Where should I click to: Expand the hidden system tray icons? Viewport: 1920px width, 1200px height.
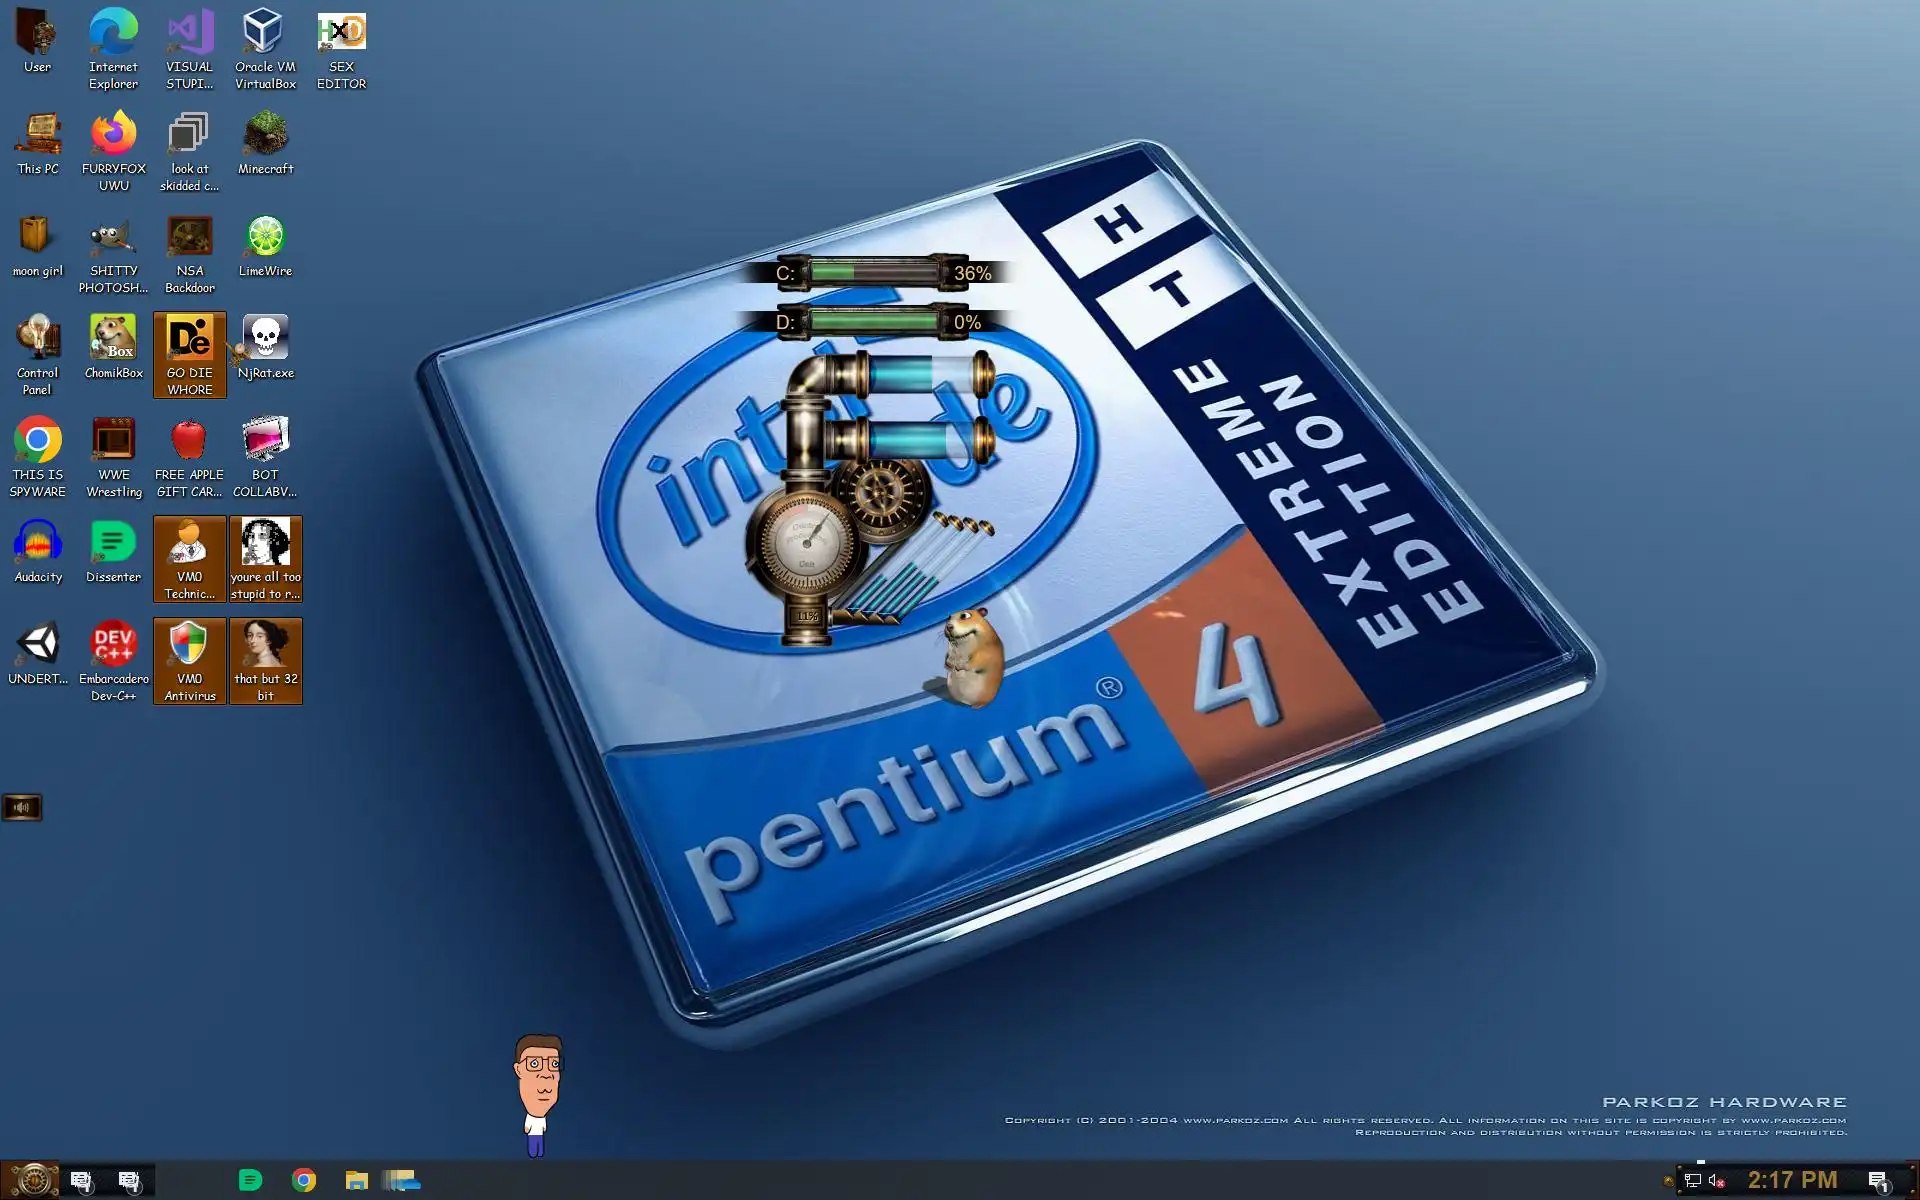[x=1667, y=1181]
